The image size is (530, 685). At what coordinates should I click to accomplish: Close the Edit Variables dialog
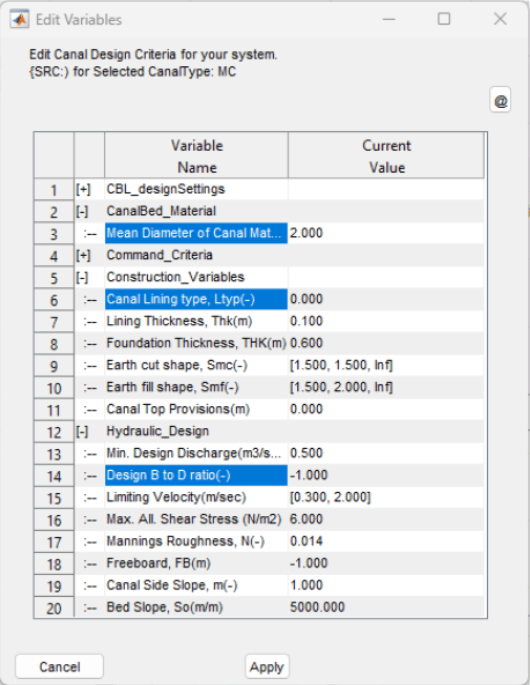pos(500,19)
